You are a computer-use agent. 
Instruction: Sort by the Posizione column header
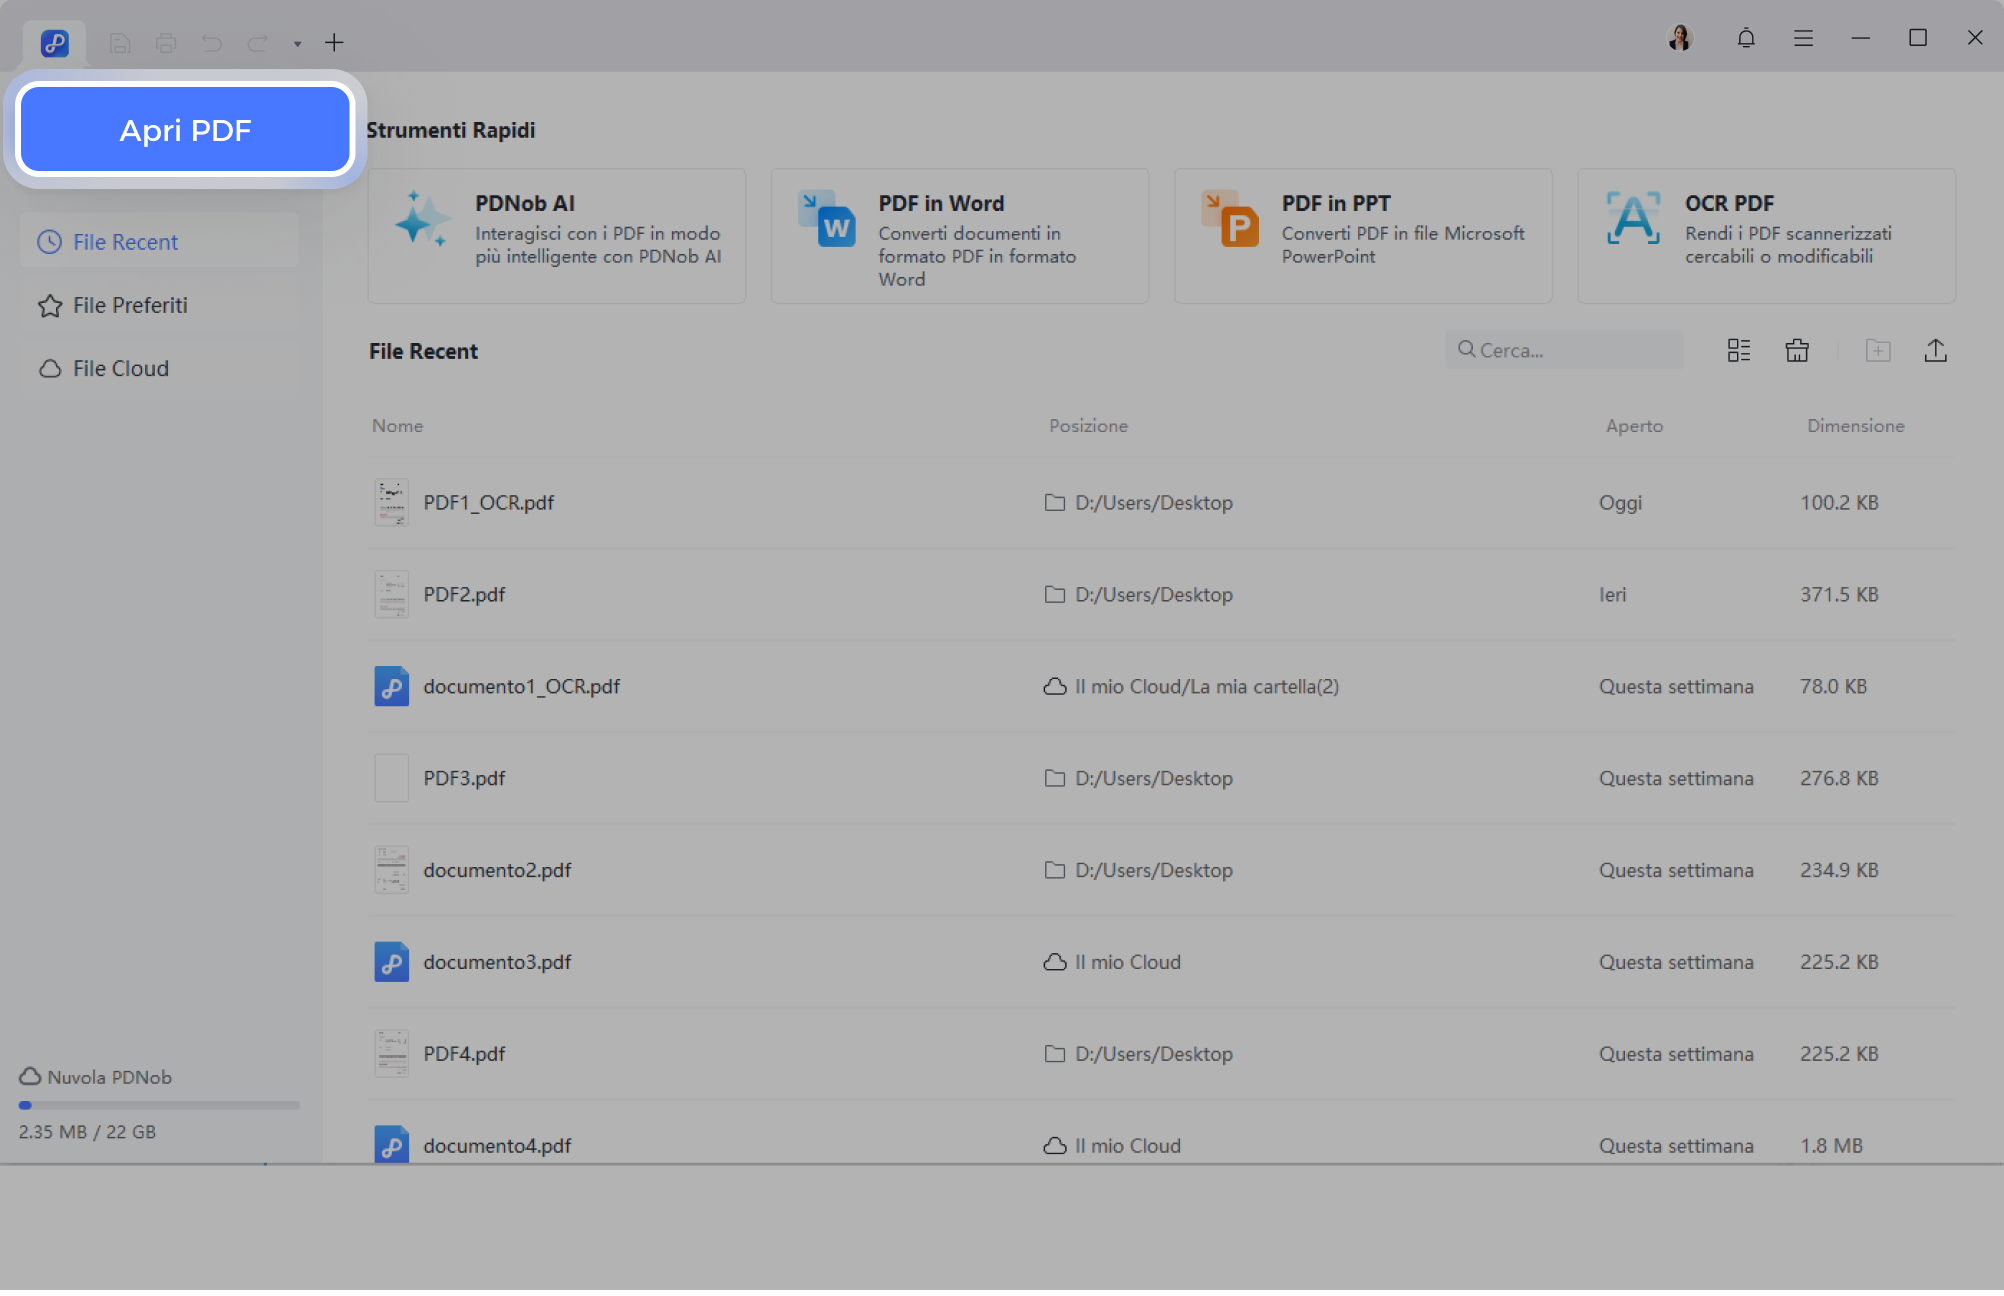coord(1088,426)
